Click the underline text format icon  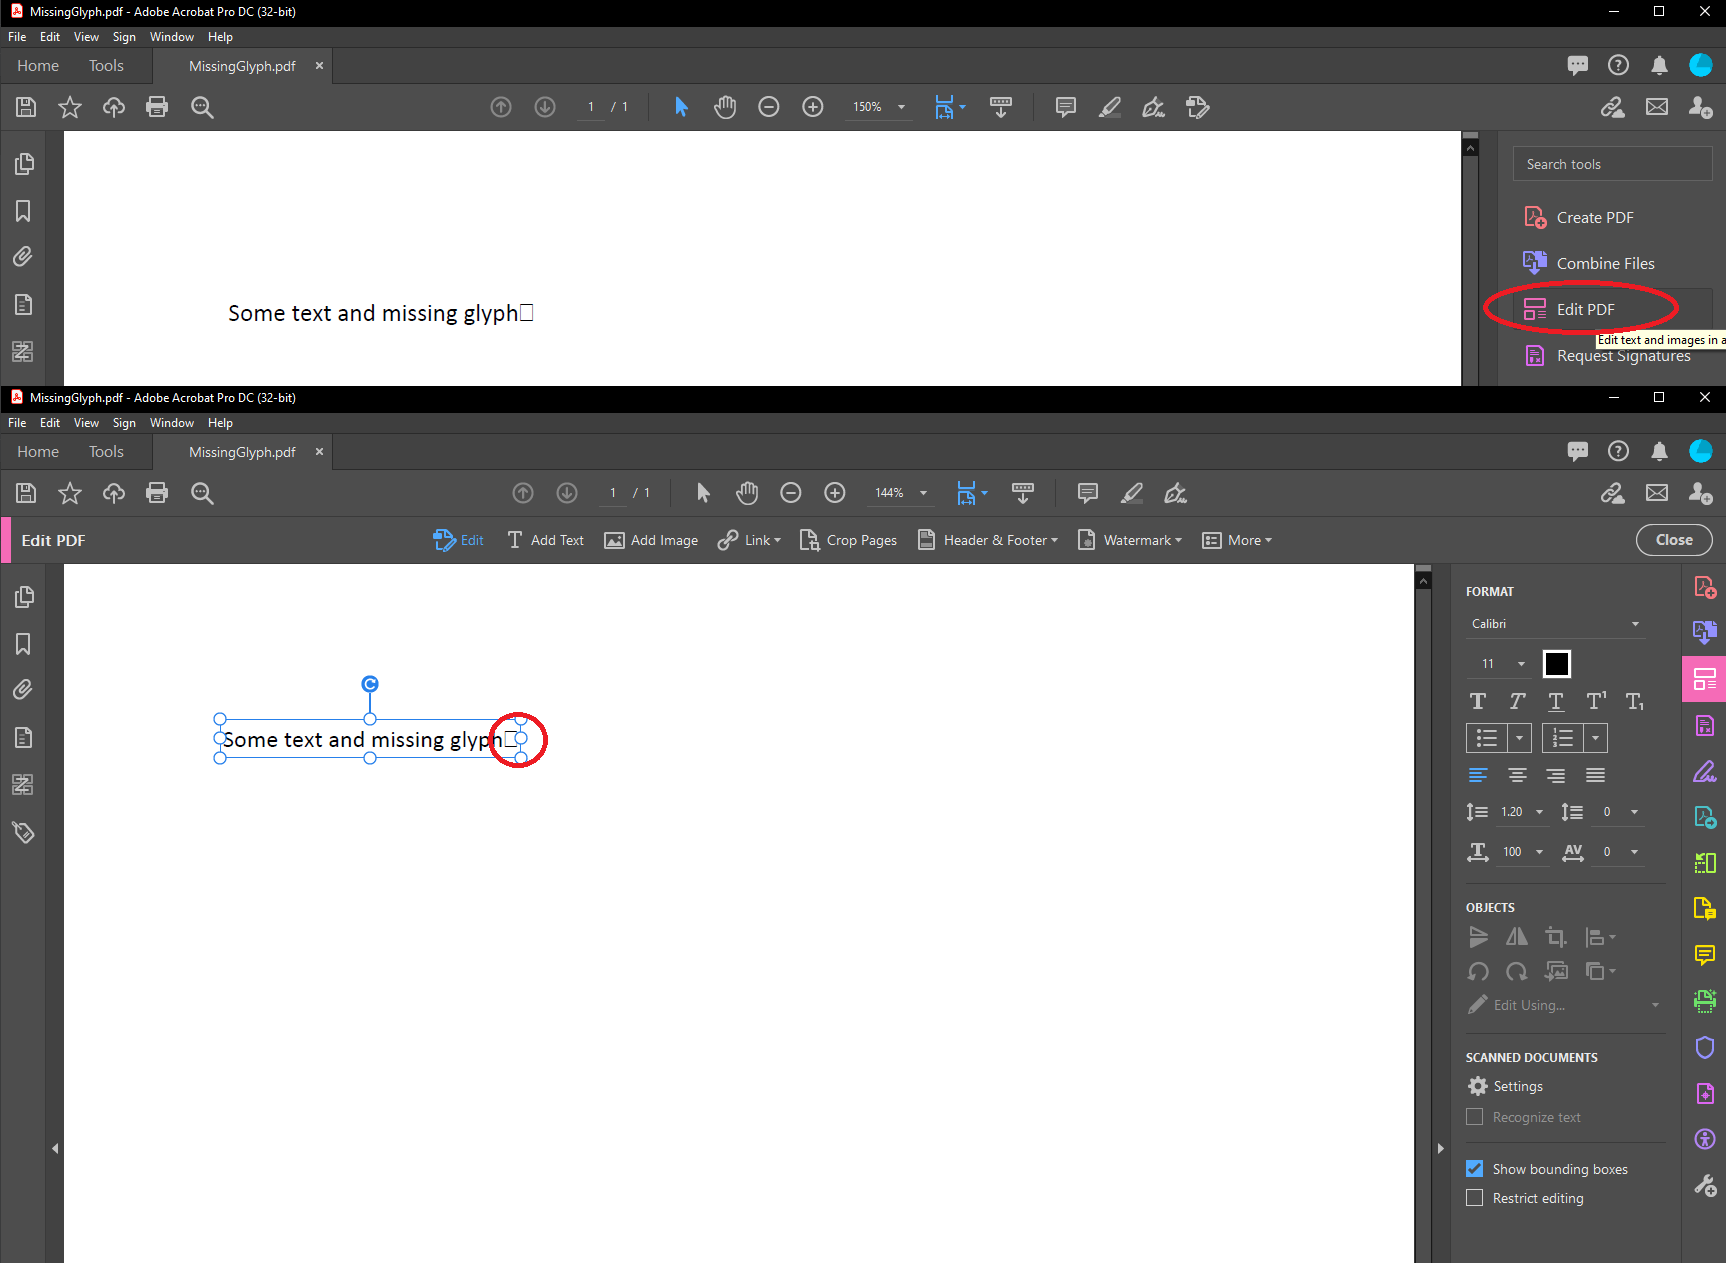pos(1556,701)
